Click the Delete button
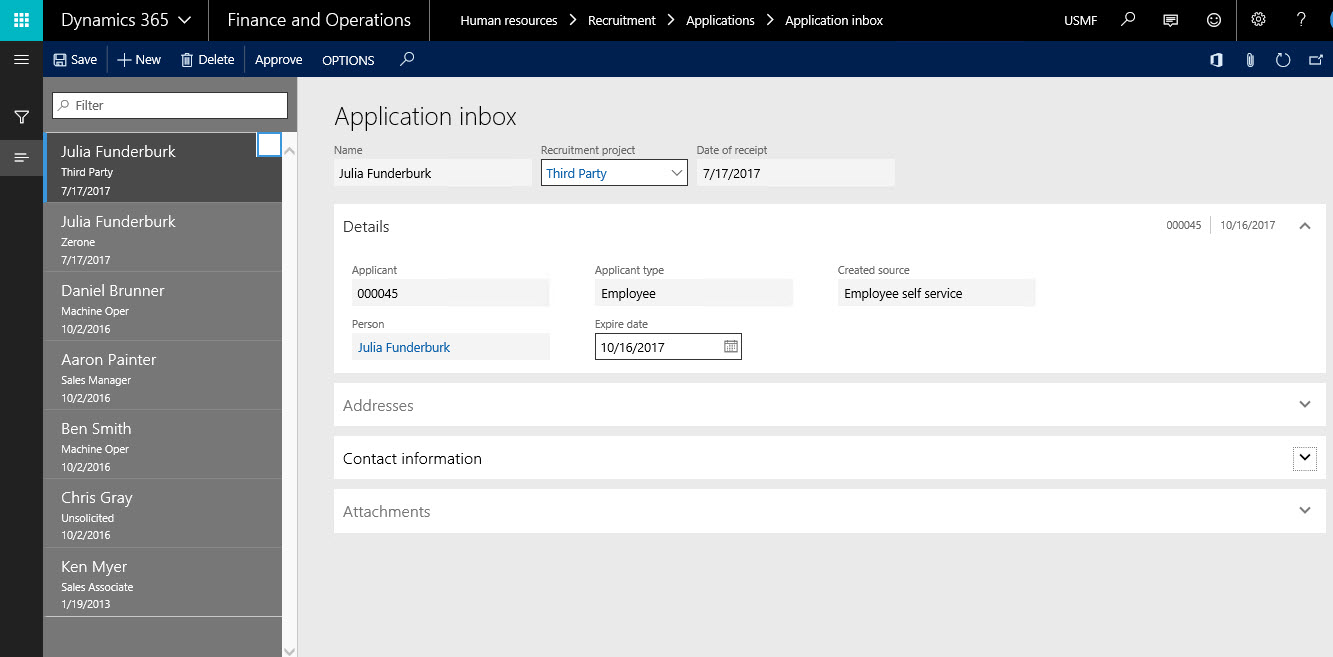 (207, 60)
